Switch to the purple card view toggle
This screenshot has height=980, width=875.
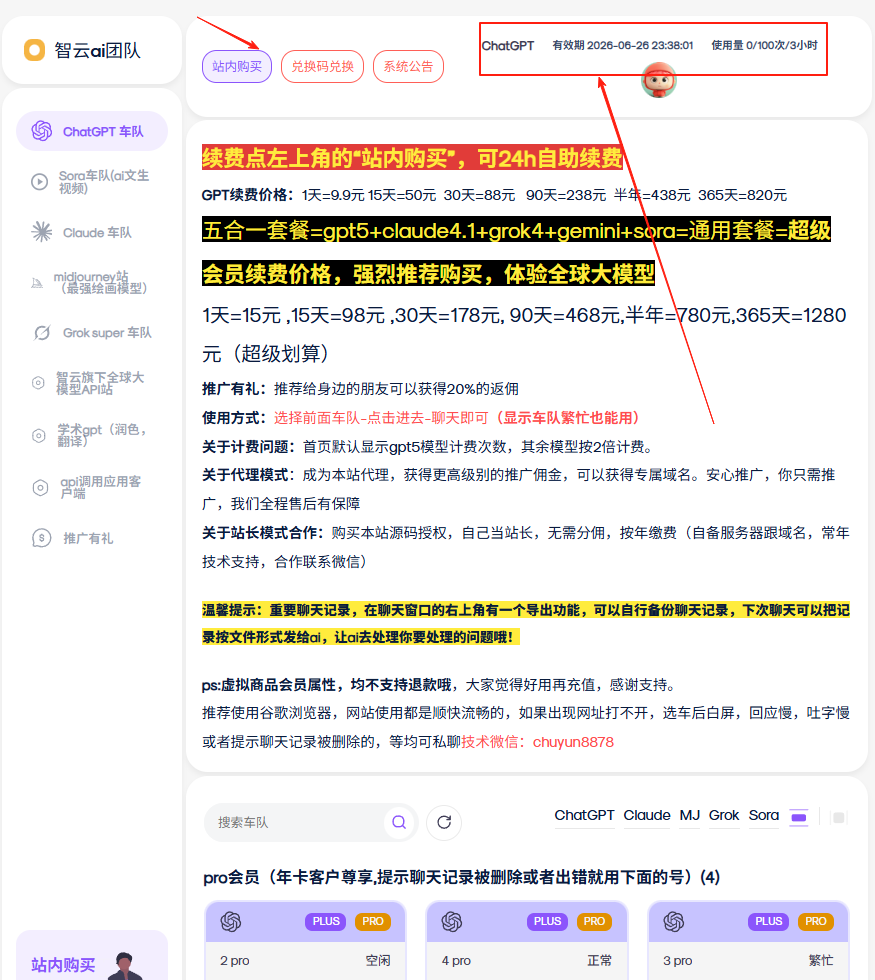click(798, 817)
